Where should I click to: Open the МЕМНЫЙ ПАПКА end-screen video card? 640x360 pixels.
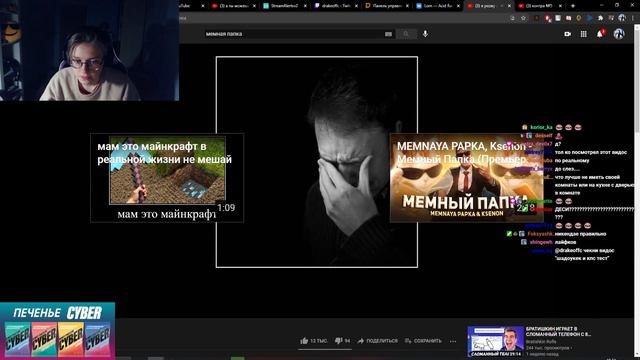tap(467, 178)
